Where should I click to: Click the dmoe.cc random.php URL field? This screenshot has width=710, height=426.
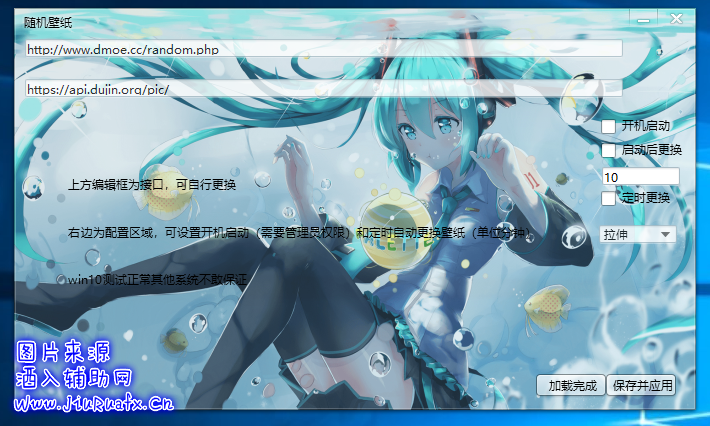pos(324,49)
